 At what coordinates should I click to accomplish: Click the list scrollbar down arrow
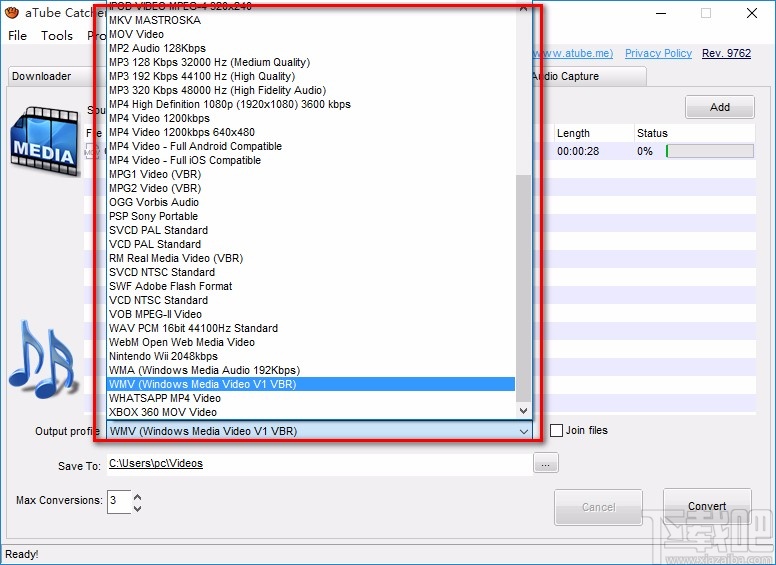click(524, 411)
